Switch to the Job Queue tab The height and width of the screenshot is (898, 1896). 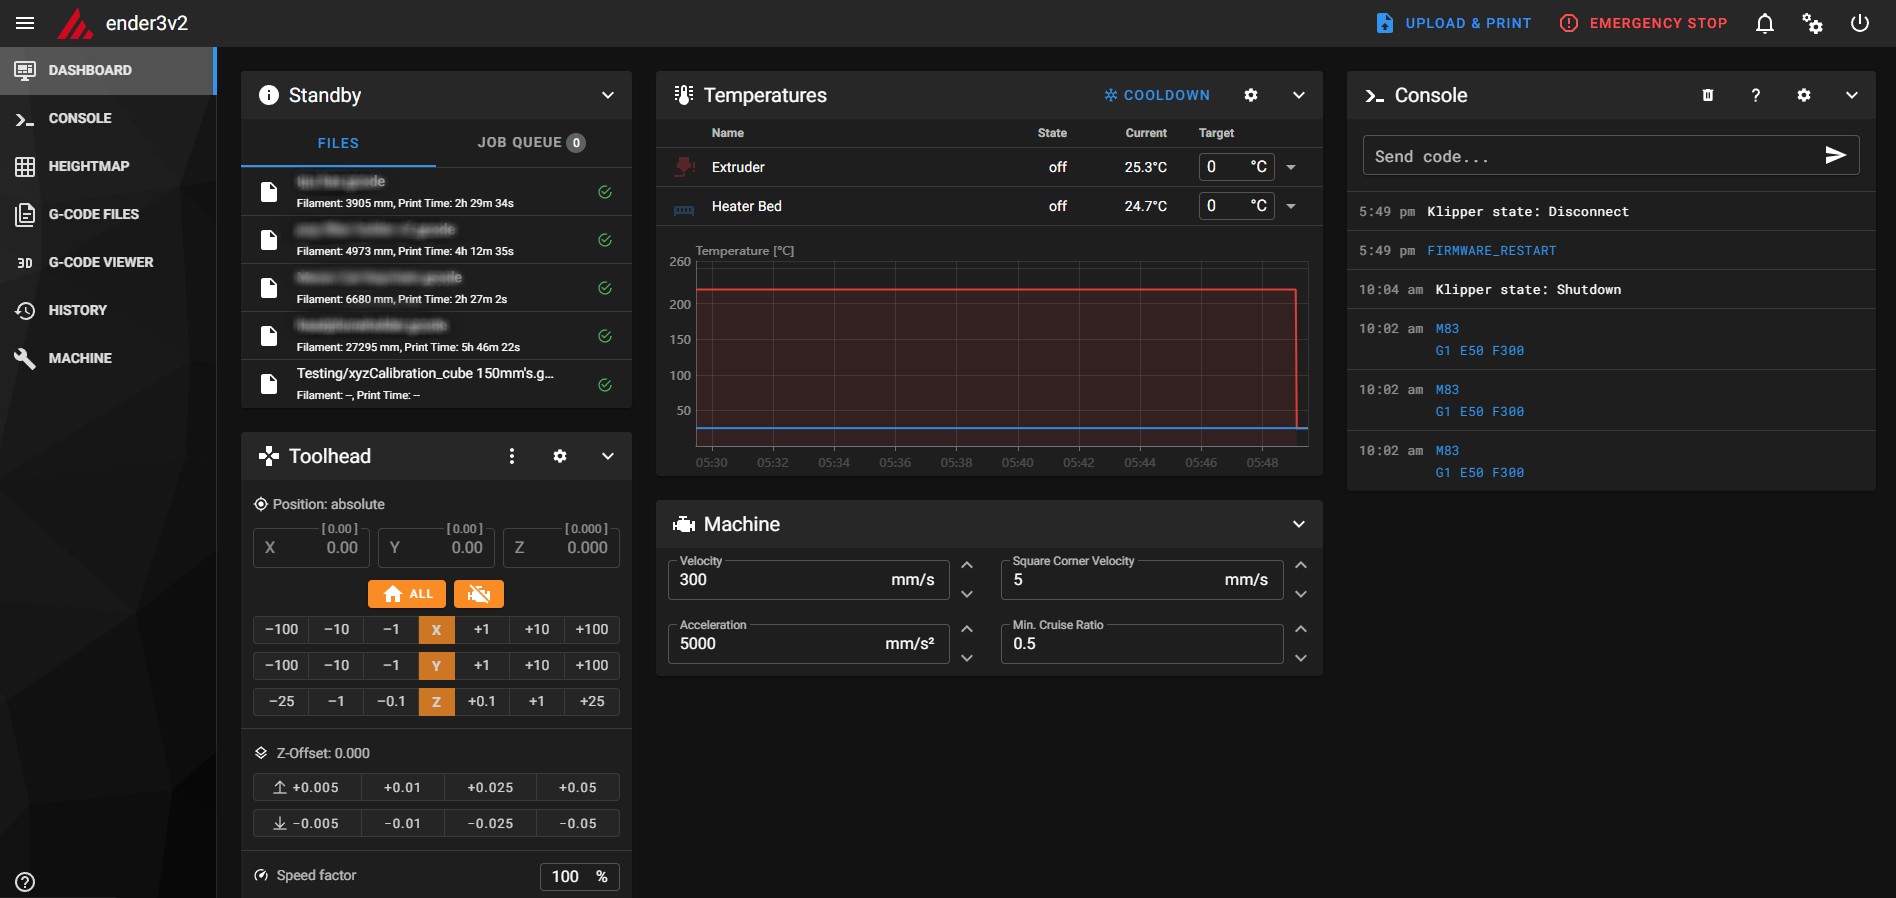tap(530, 143)
